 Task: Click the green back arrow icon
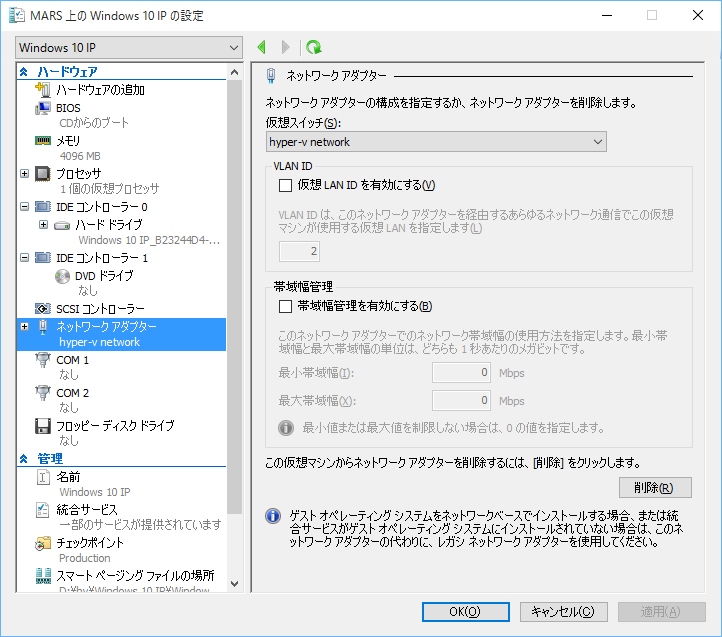click(x=262, y=47)
